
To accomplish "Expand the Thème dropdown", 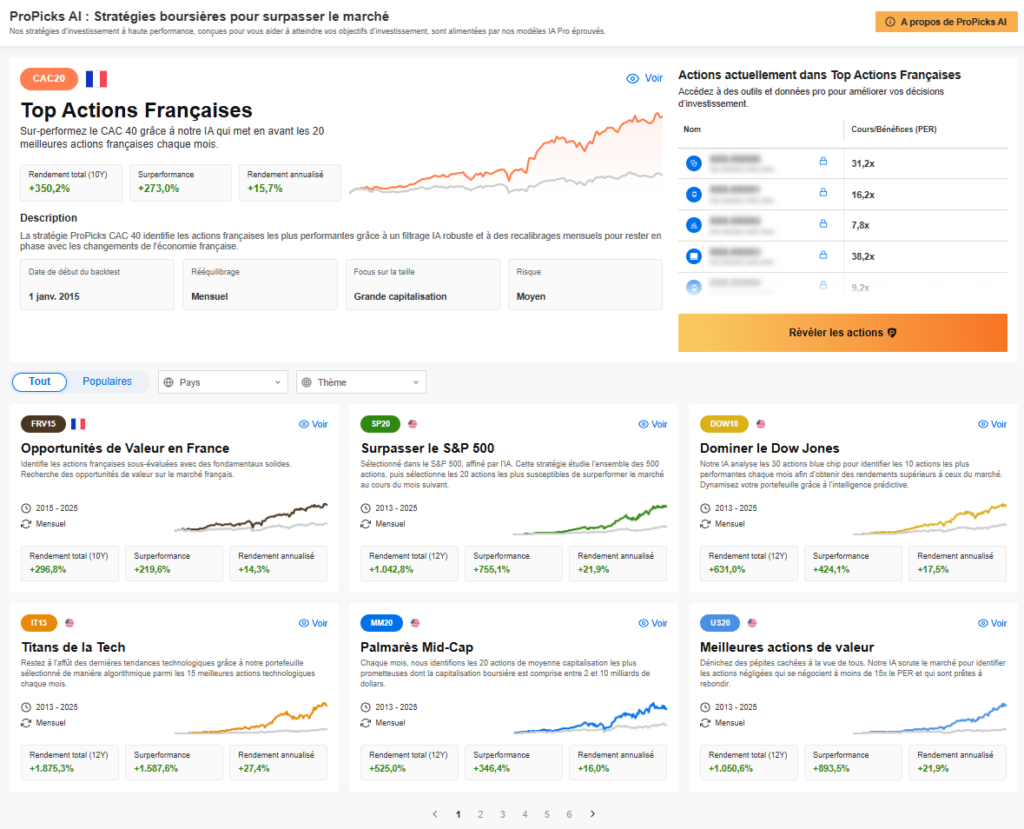I will tap(360, 382).
